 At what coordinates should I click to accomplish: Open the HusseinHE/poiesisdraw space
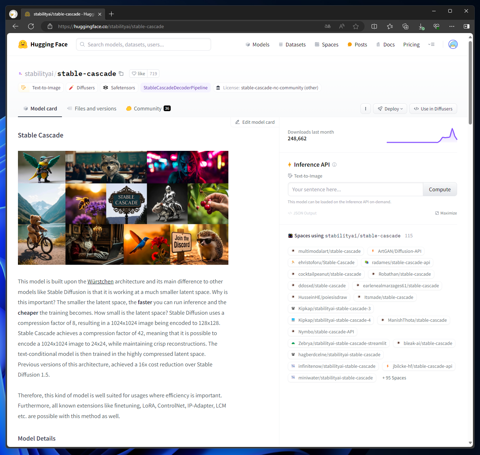point(319,297)
